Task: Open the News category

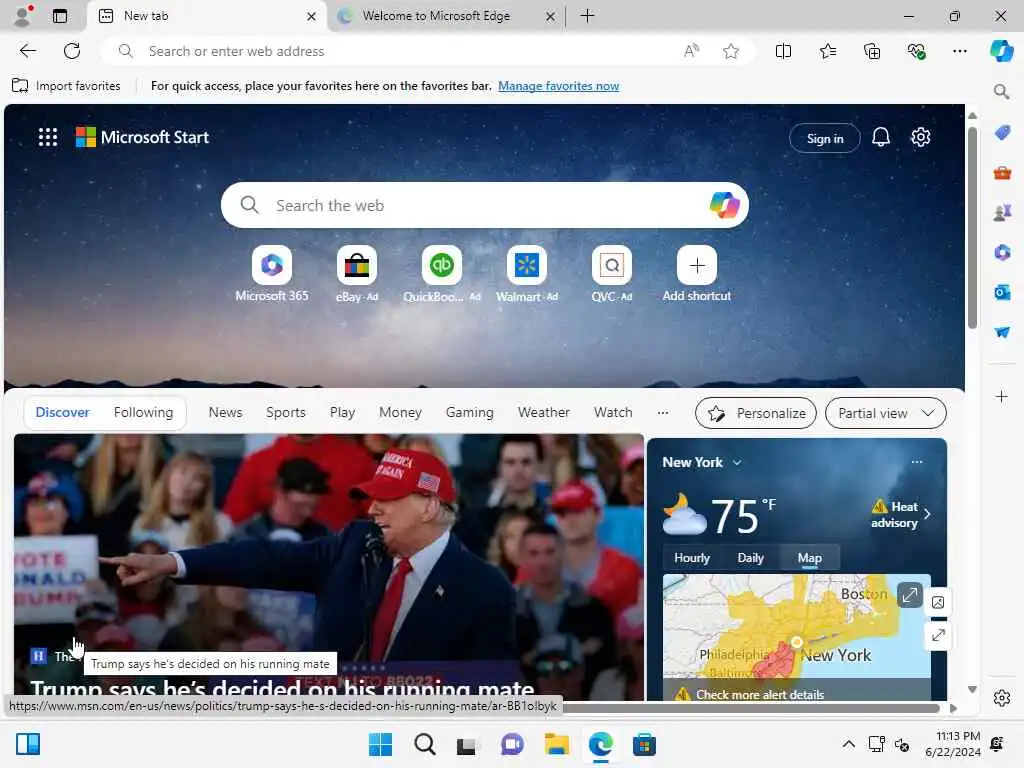Action: pos(225,413)
